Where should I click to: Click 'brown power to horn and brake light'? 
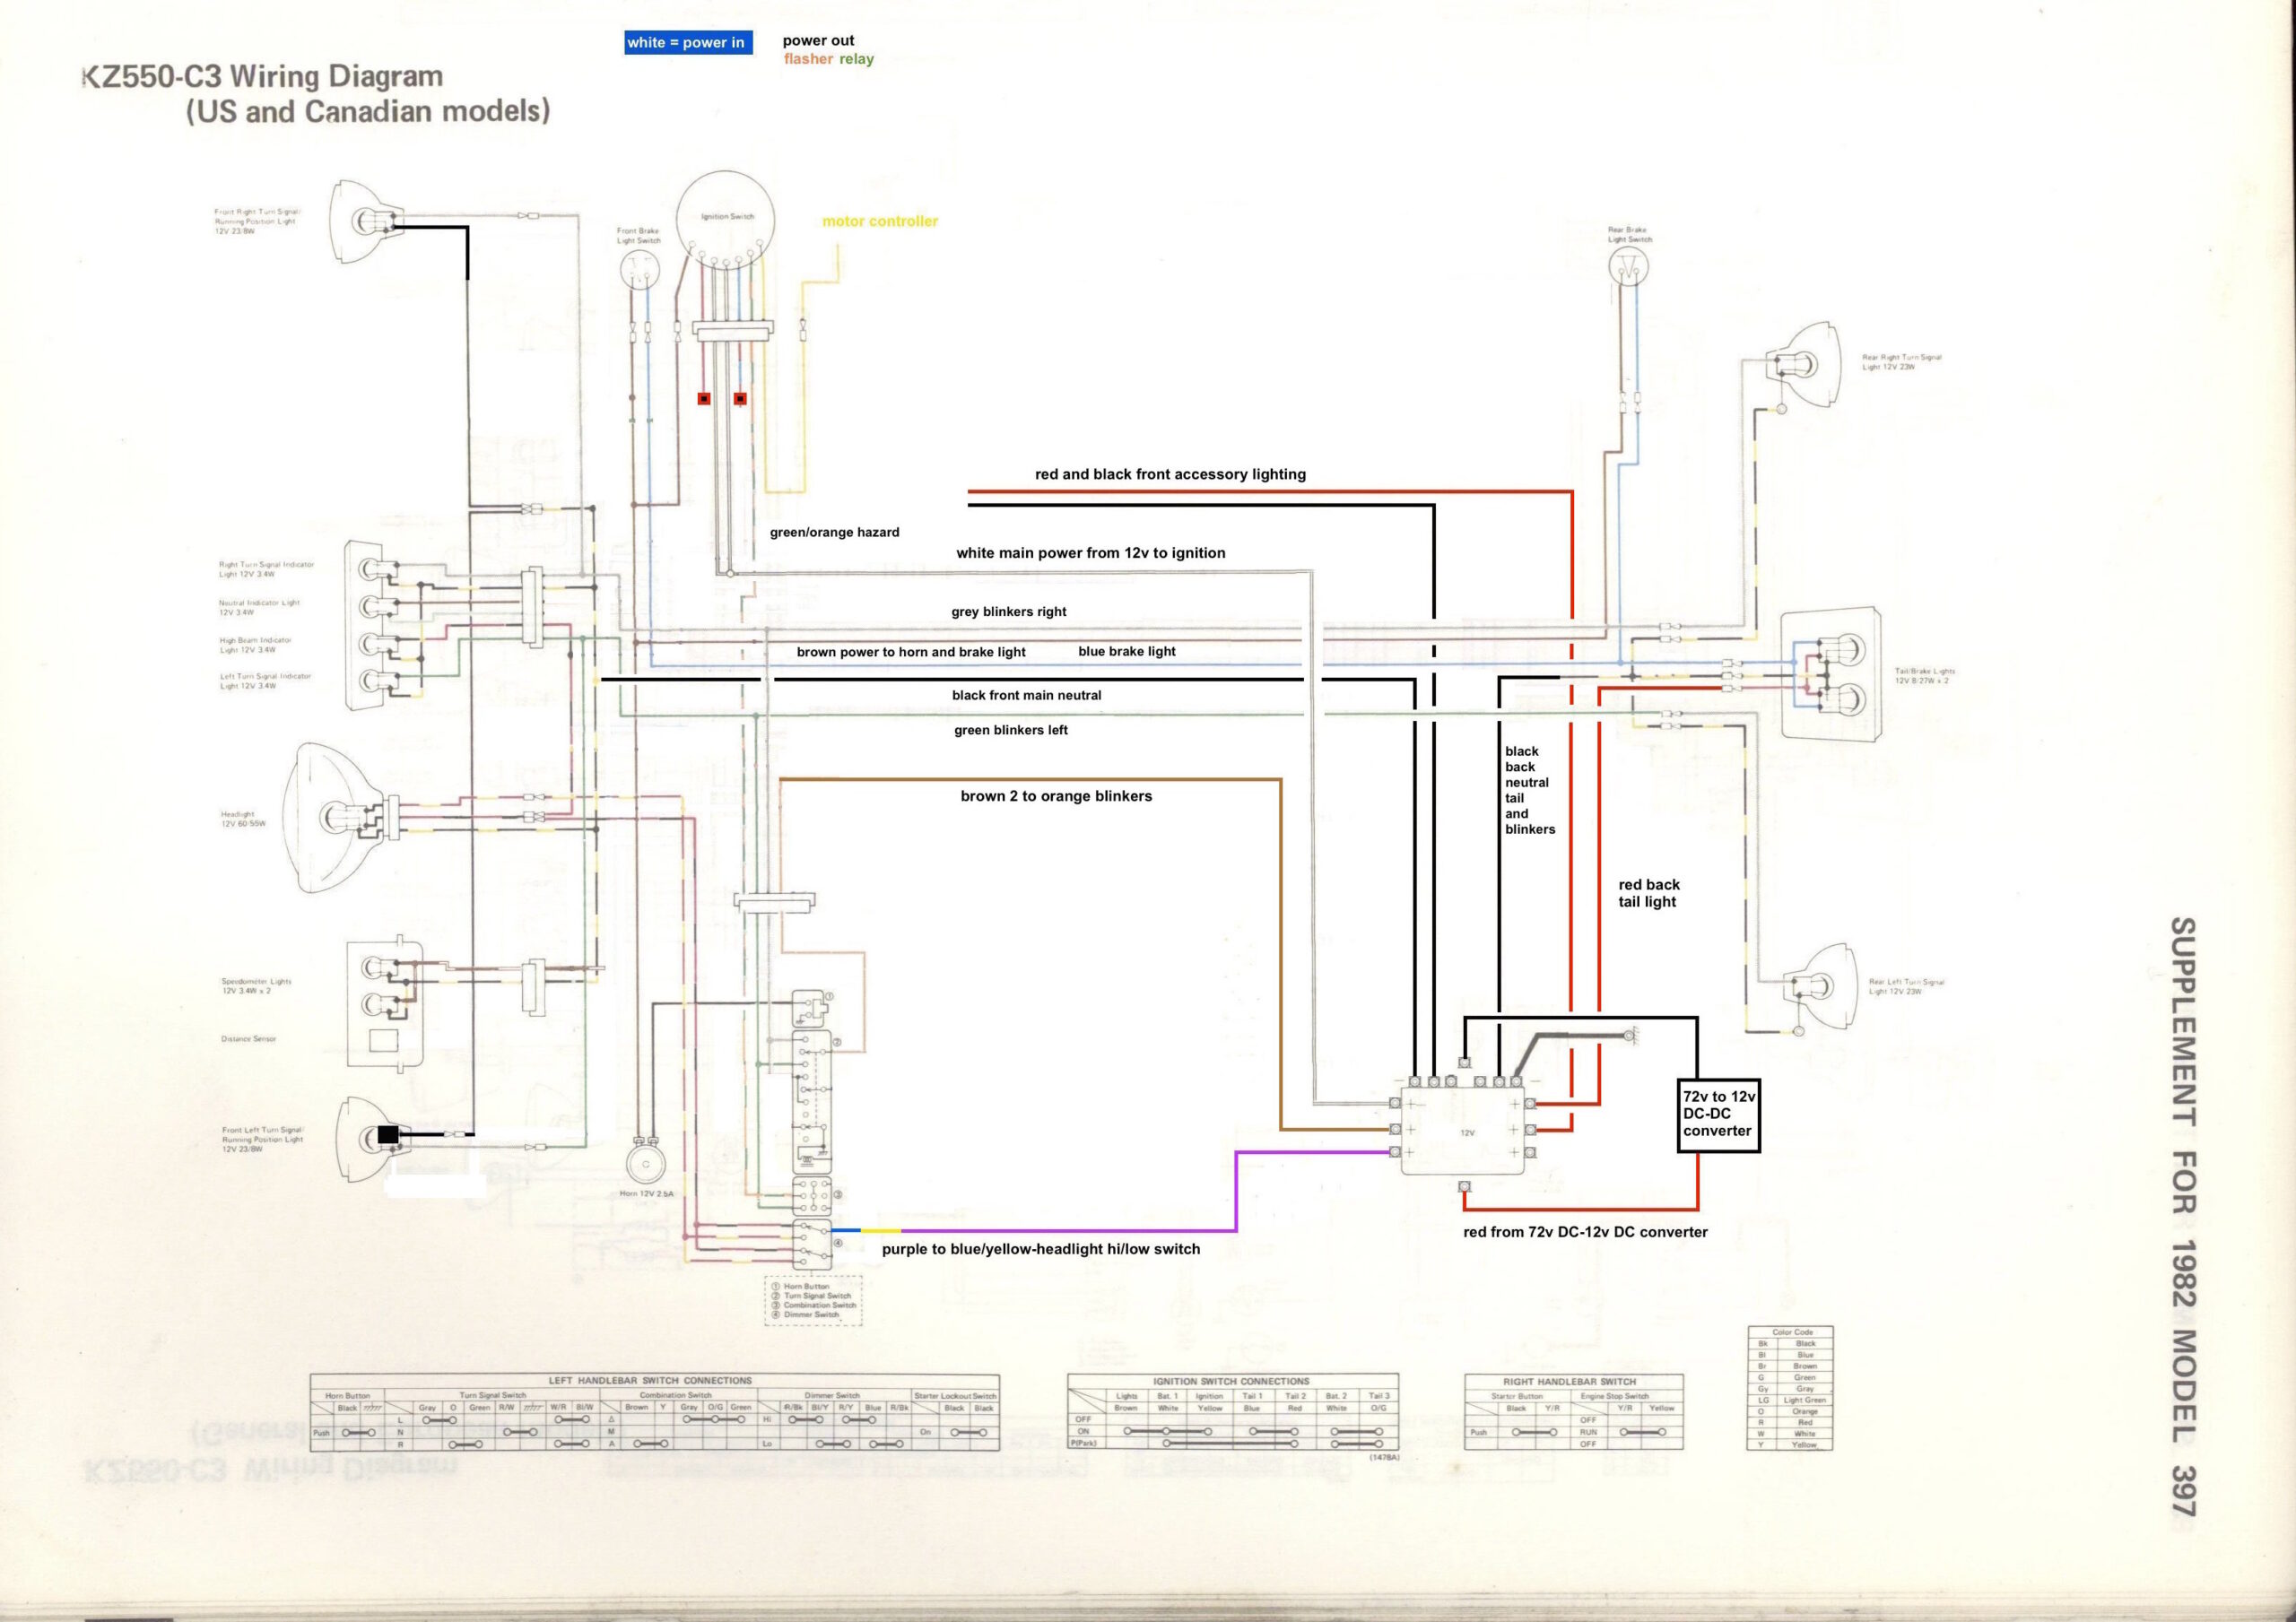coord(911,652)
